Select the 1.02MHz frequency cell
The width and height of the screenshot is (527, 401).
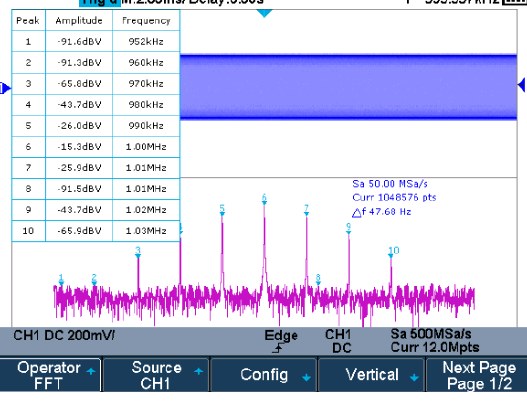click(x=146, y=210)
